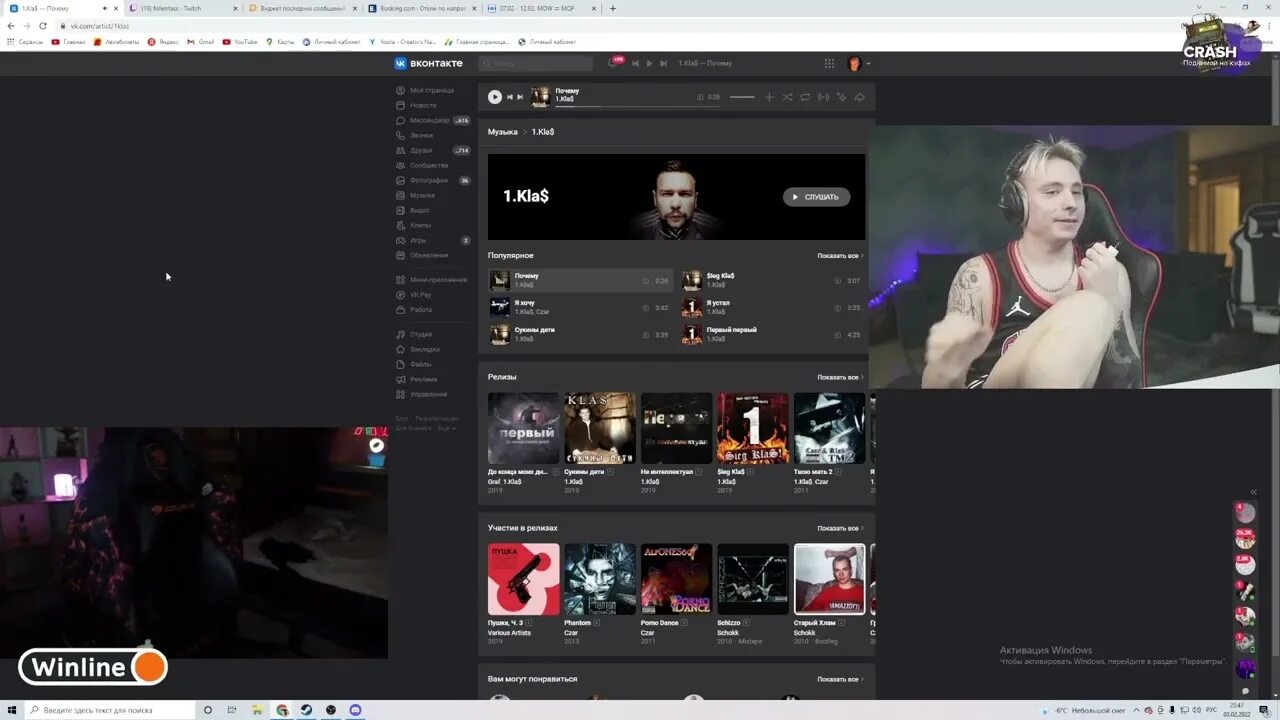
Task: Play the track Я устал
Action: 772,307
